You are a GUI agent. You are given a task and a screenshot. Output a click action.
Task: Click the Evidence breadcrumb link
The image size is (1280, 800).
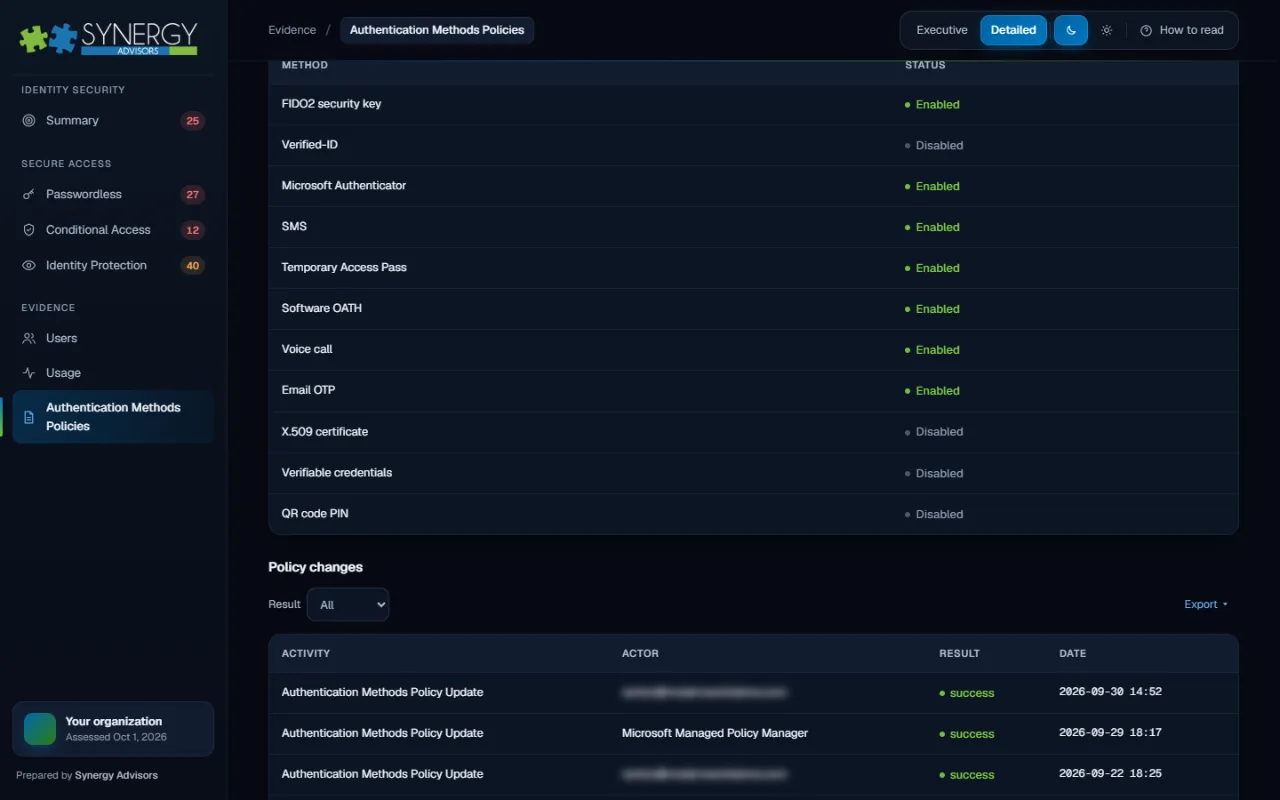pos(292,30)
